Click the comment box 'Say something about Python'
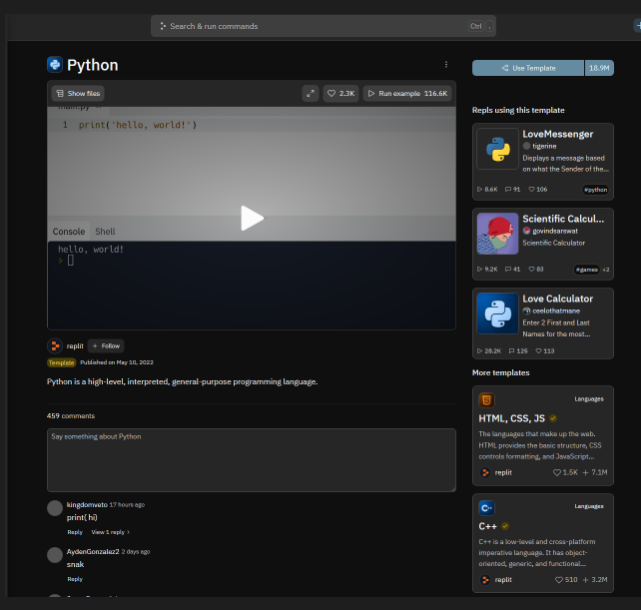Viewport: 641px width, 610px height. tap(251, 460)
